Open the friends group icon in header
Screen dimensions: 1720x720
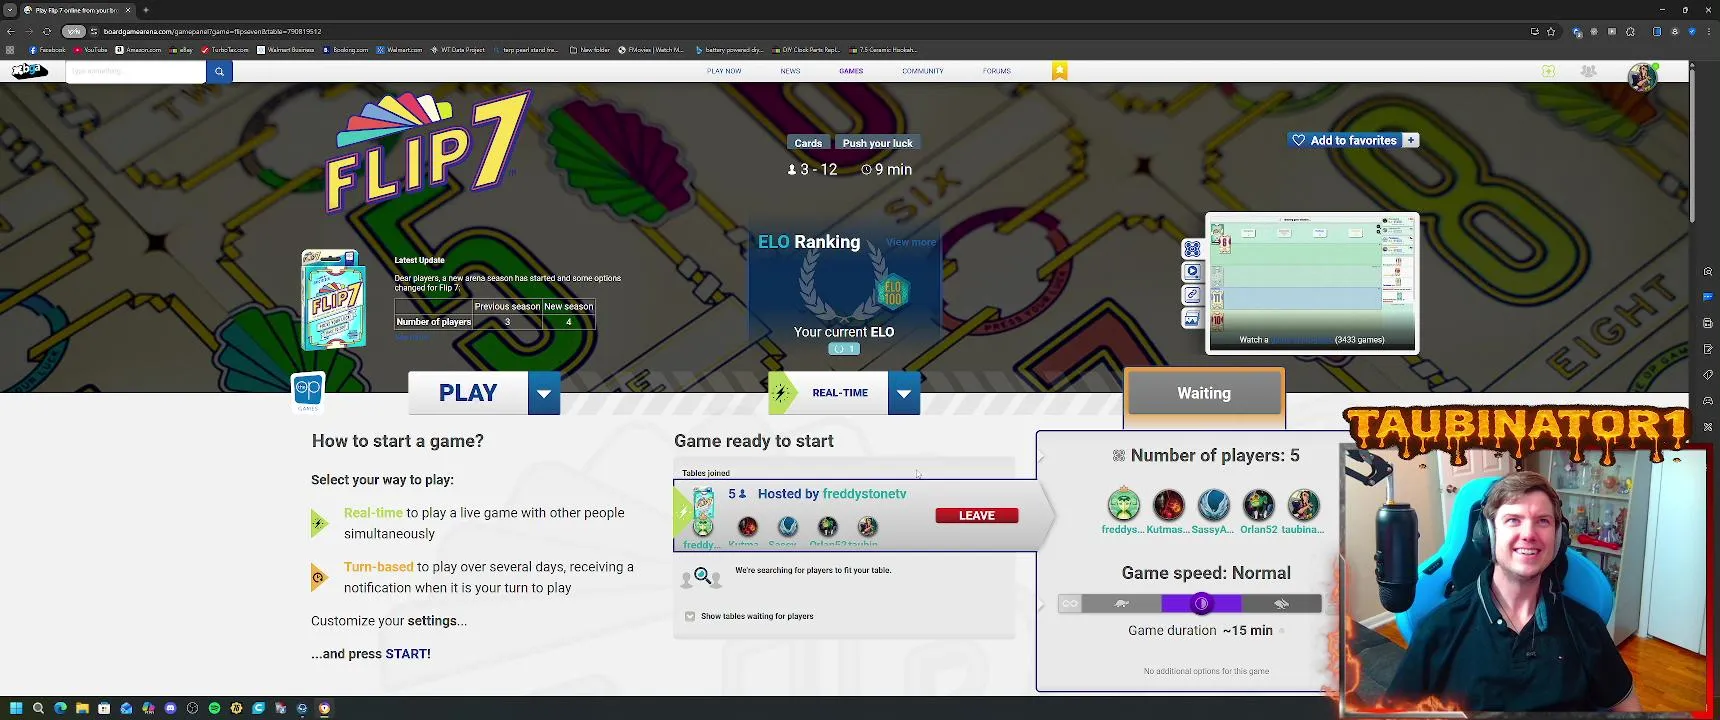click(x=1588, y=71)
